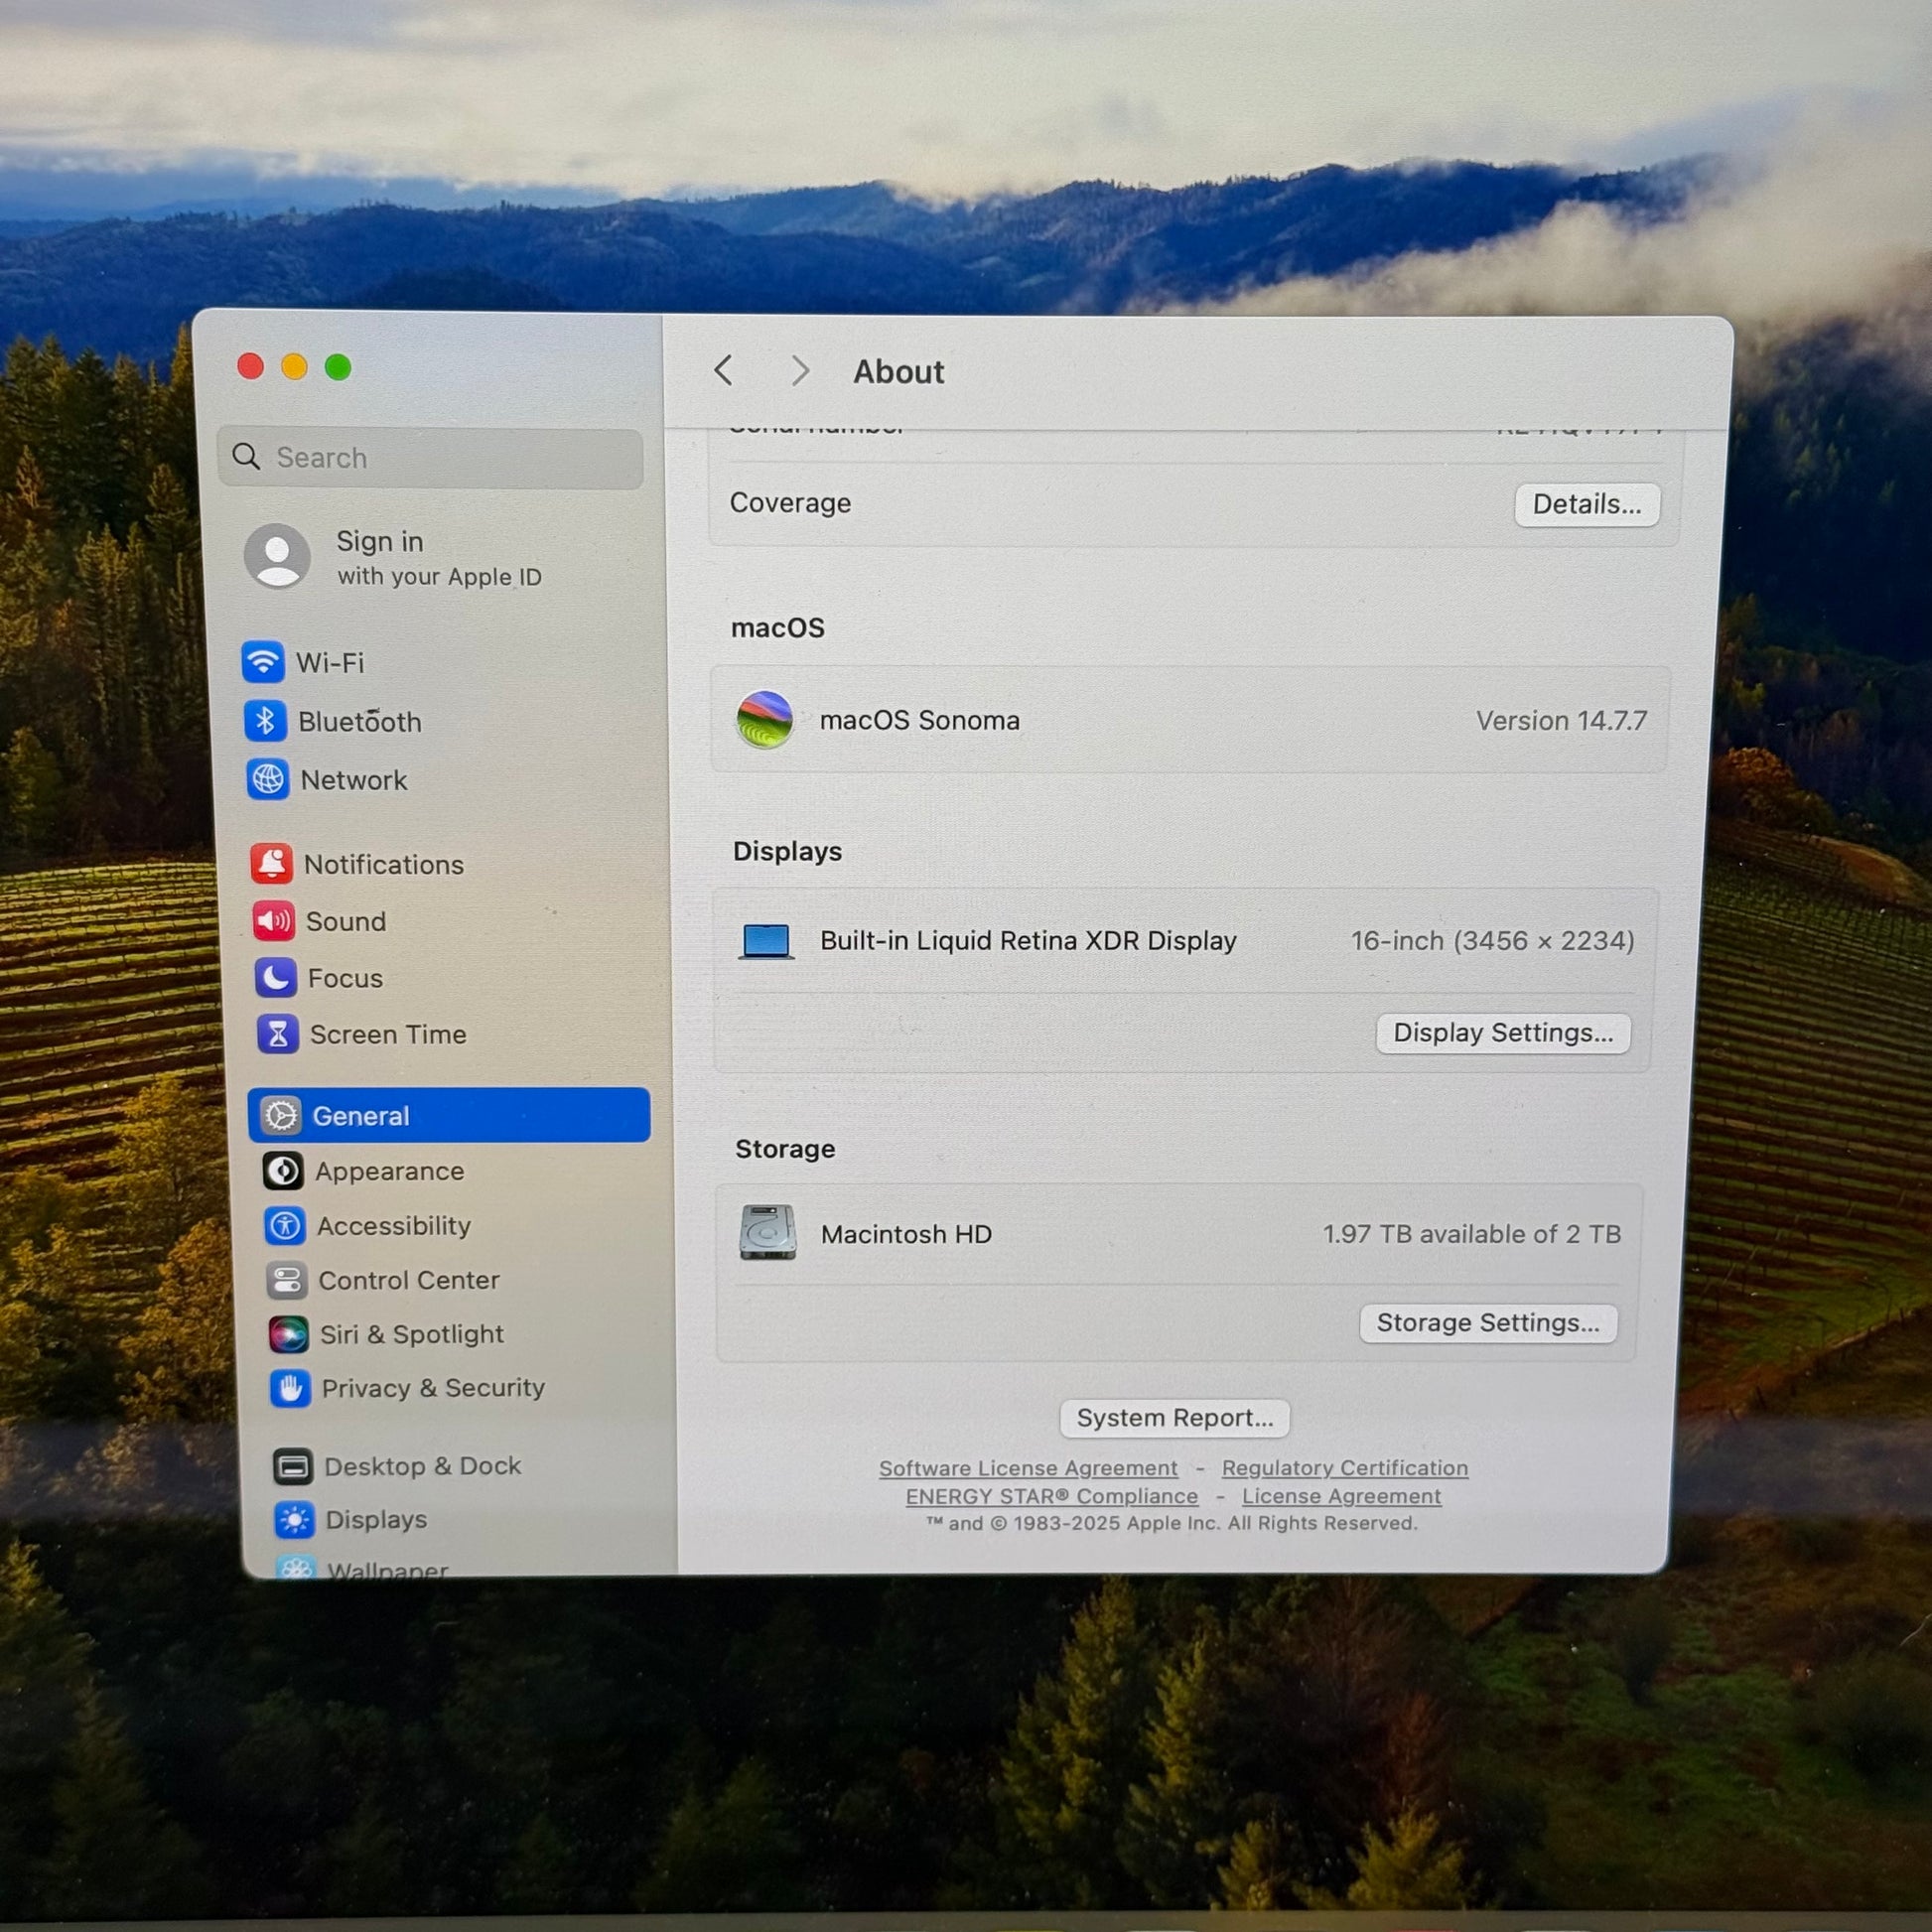Go back with the left chevron
1932x1932 pixels.
(x=724, y=371)
